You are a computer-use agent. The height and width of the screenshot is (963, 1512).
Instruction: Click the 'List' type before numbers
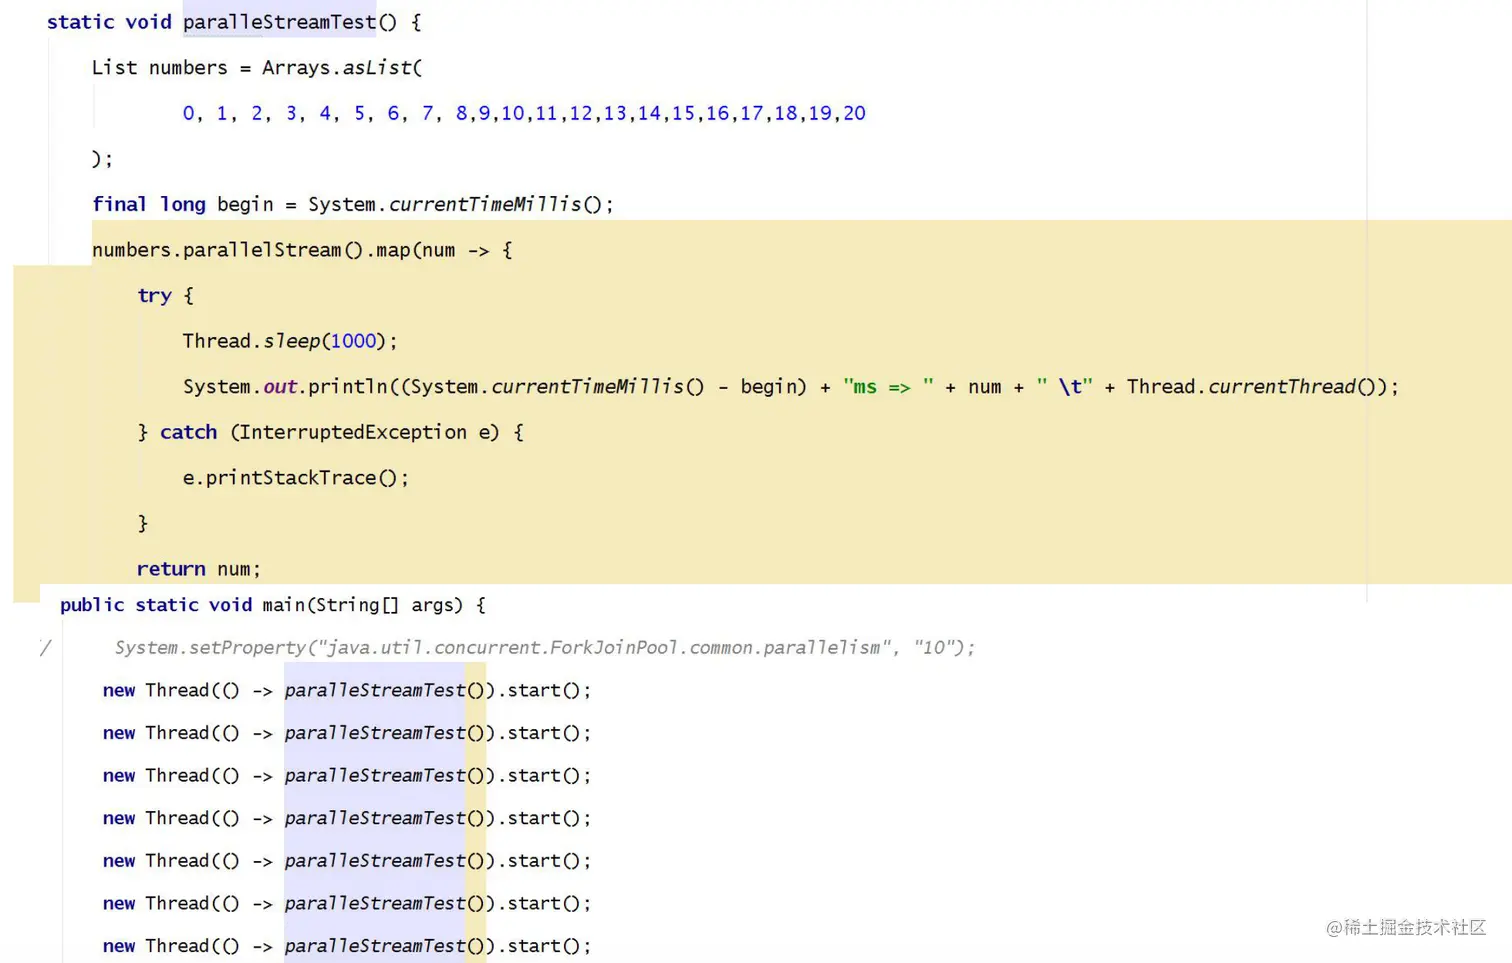click(x=114, y=68)
